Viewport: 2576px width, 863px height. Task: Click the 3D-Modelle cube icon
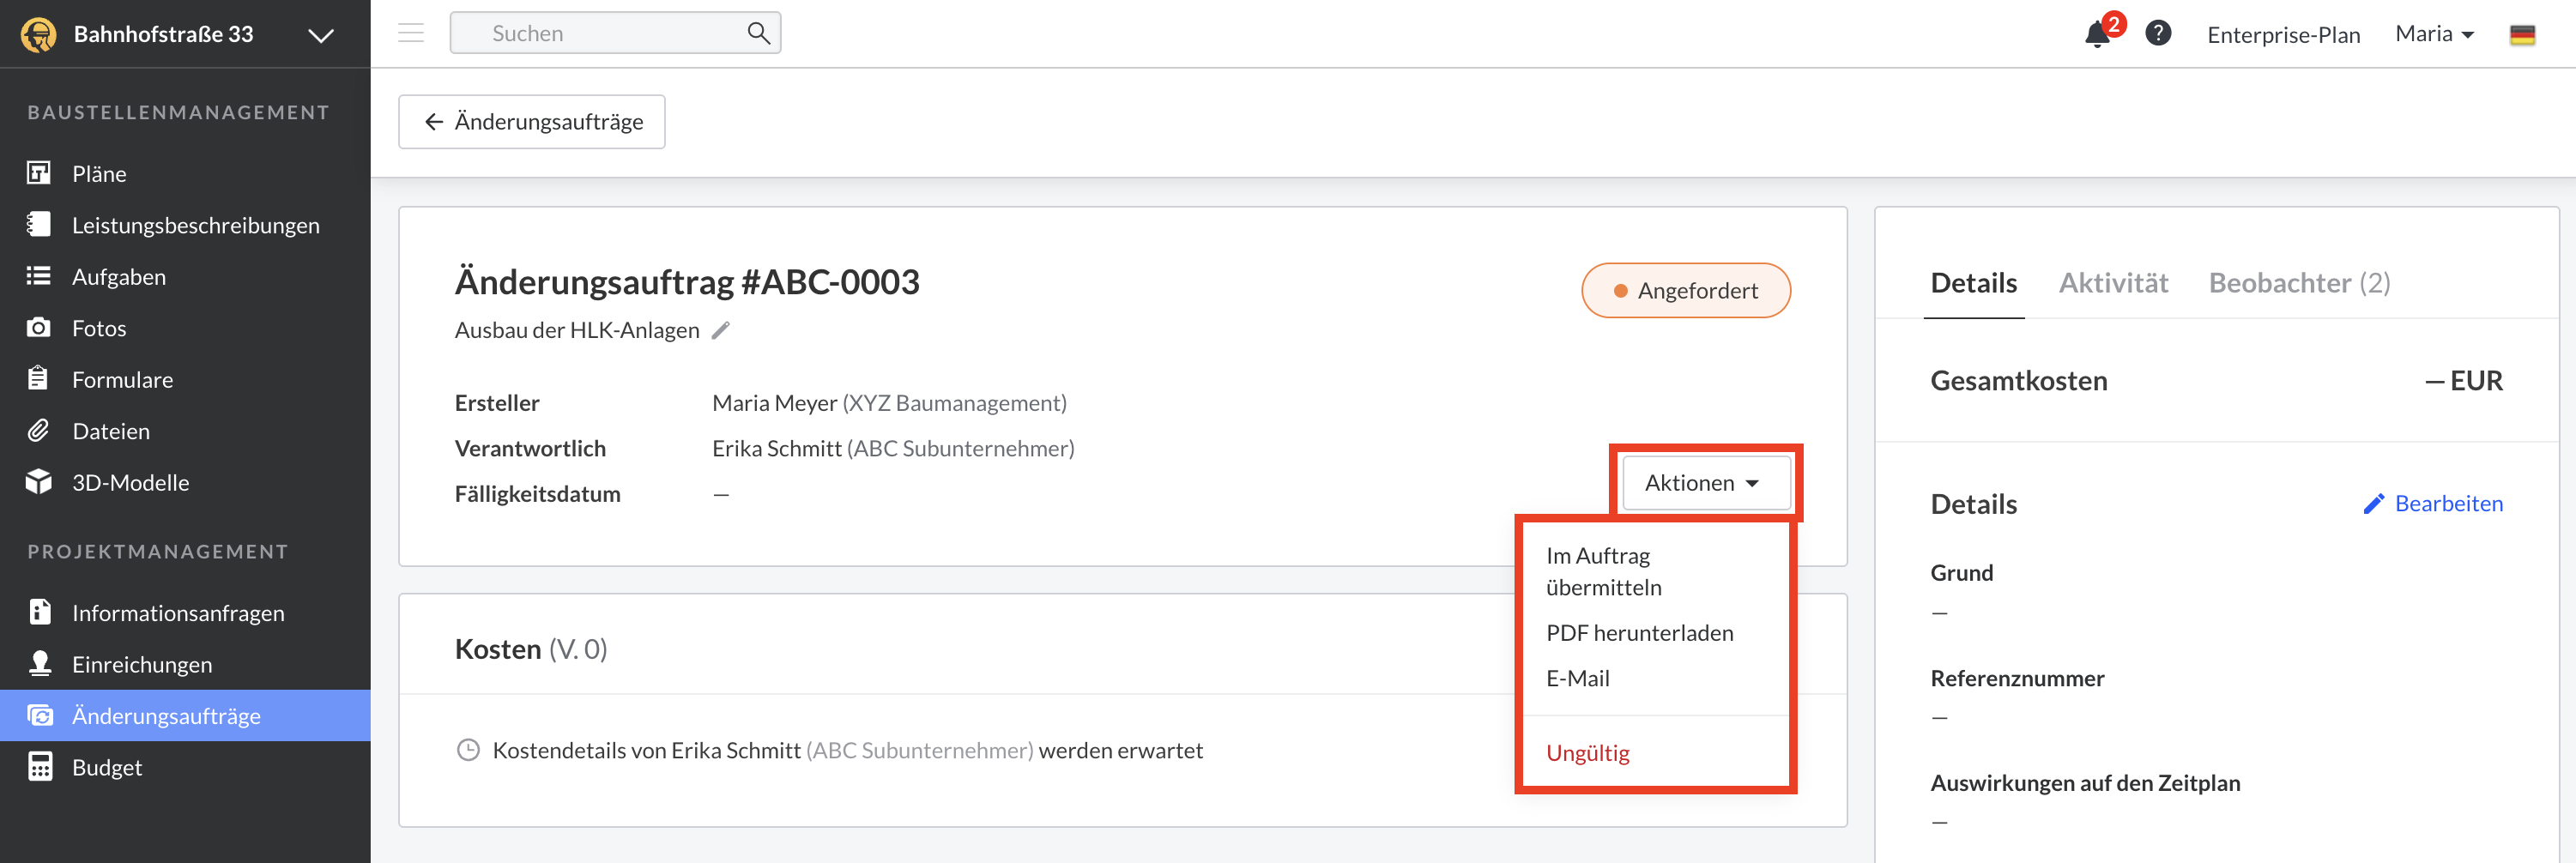click(x=39, y=482)
